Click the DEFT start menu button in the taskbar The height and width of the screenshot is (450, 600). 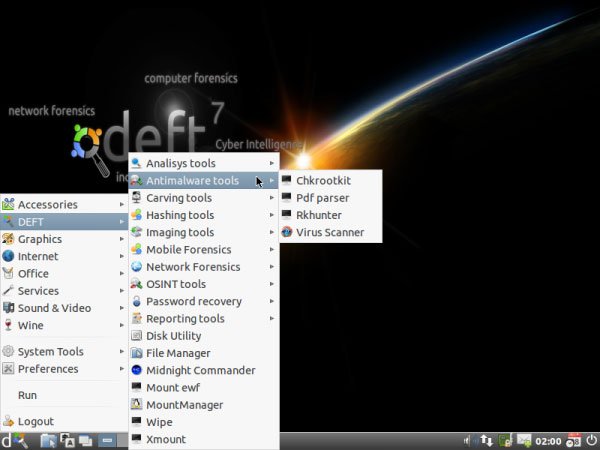(15, 441)
